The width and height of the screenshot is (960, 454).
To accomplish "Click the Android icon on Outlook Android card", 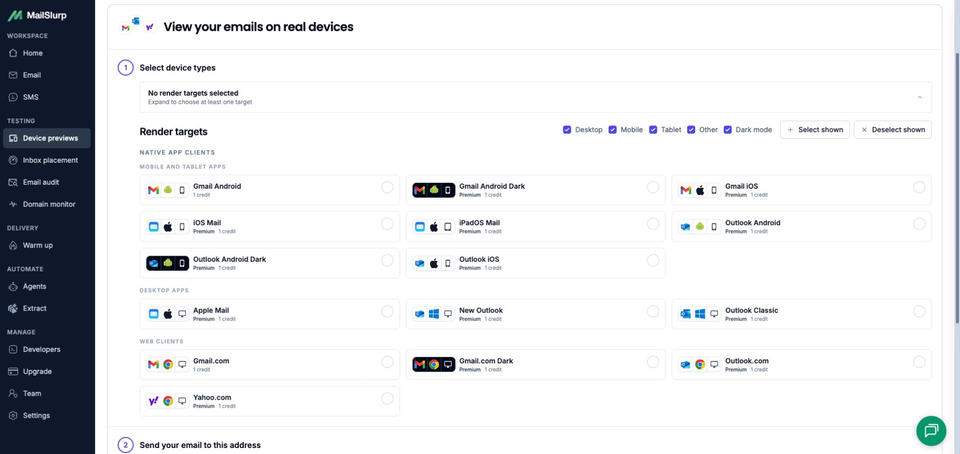I will click(700, 227).
